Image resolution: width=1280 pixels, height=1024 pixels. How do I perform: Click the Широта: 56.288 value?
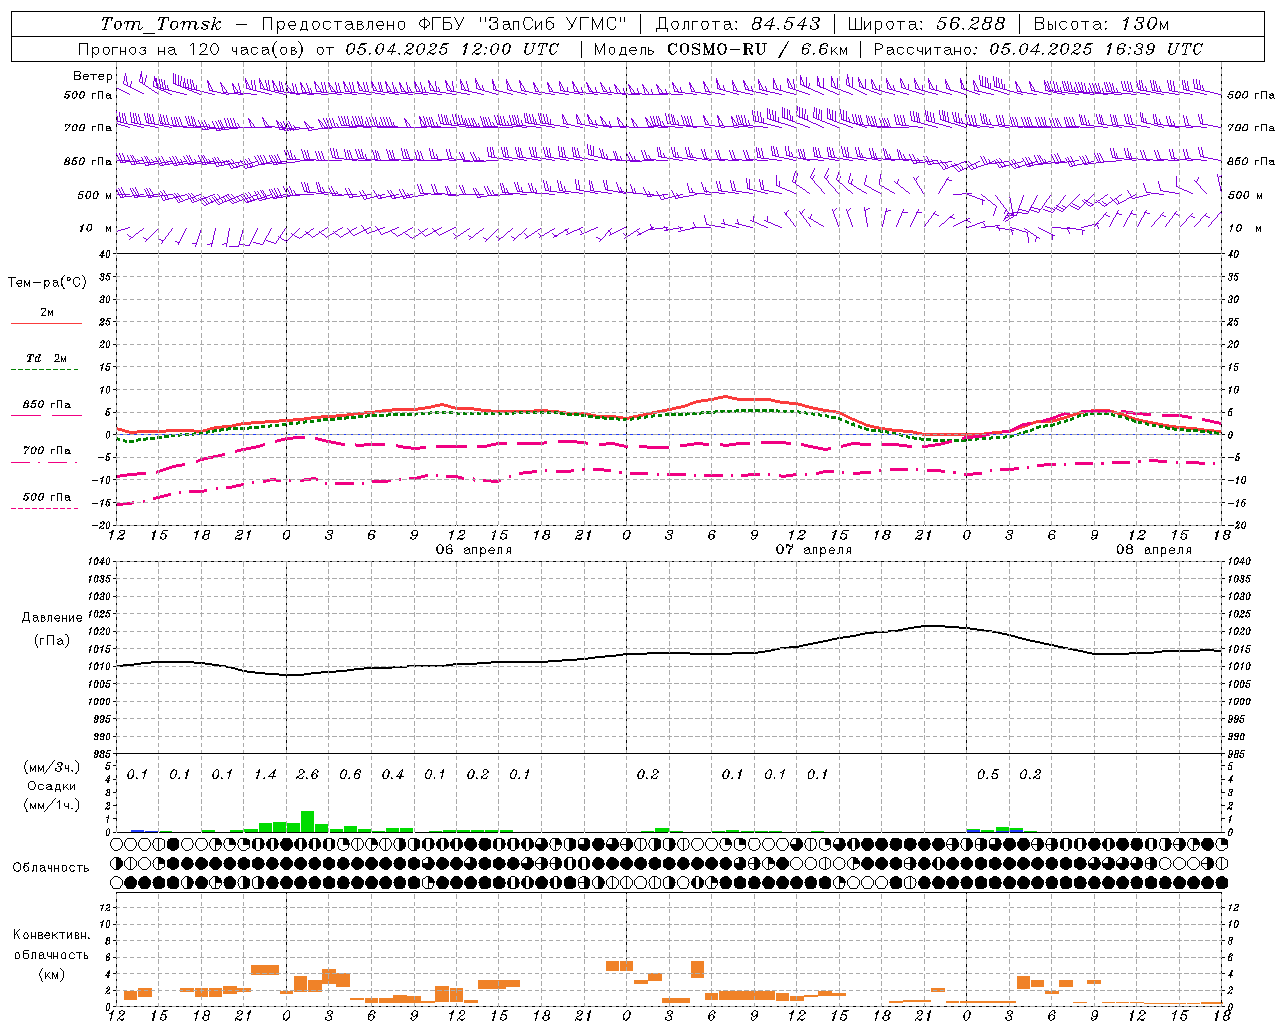pos(926,24)
